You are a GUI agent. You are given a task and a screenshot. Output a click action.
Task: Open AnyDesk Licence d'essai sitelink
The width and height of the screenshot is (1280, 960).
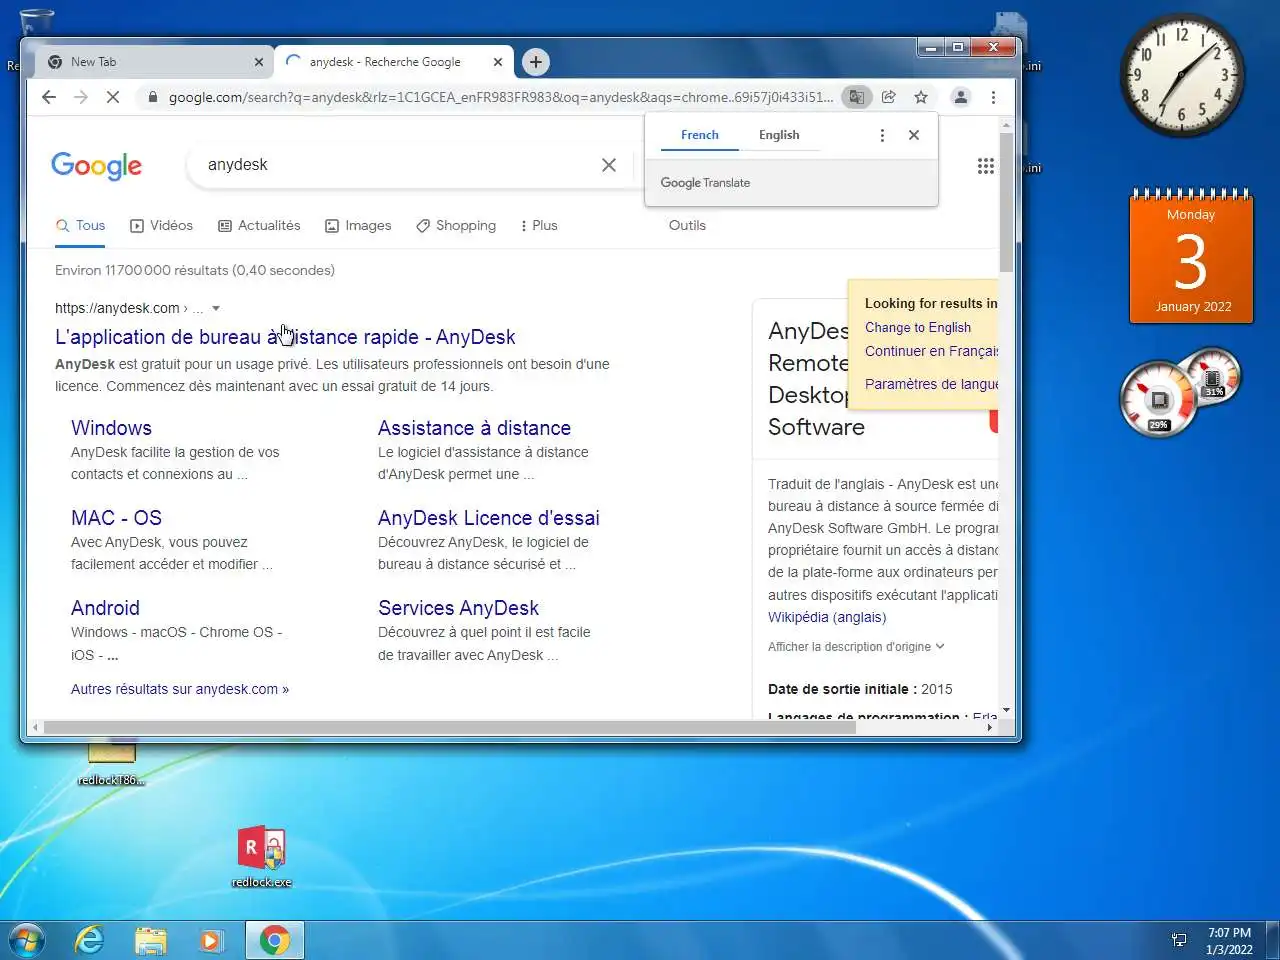489,518
